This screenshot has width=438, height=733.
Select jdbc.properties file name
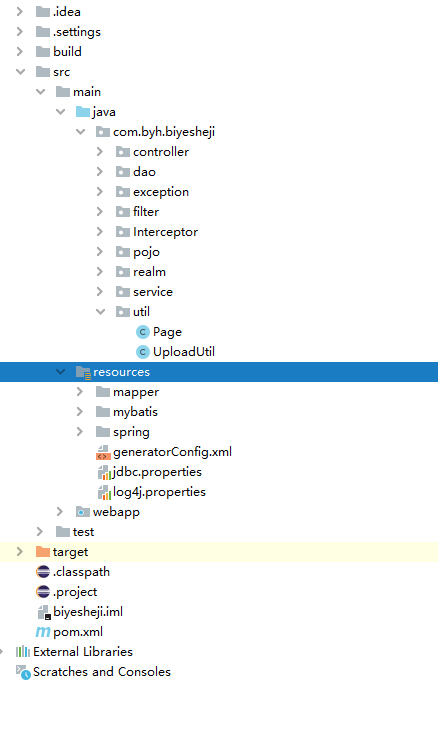pos(157,472)
